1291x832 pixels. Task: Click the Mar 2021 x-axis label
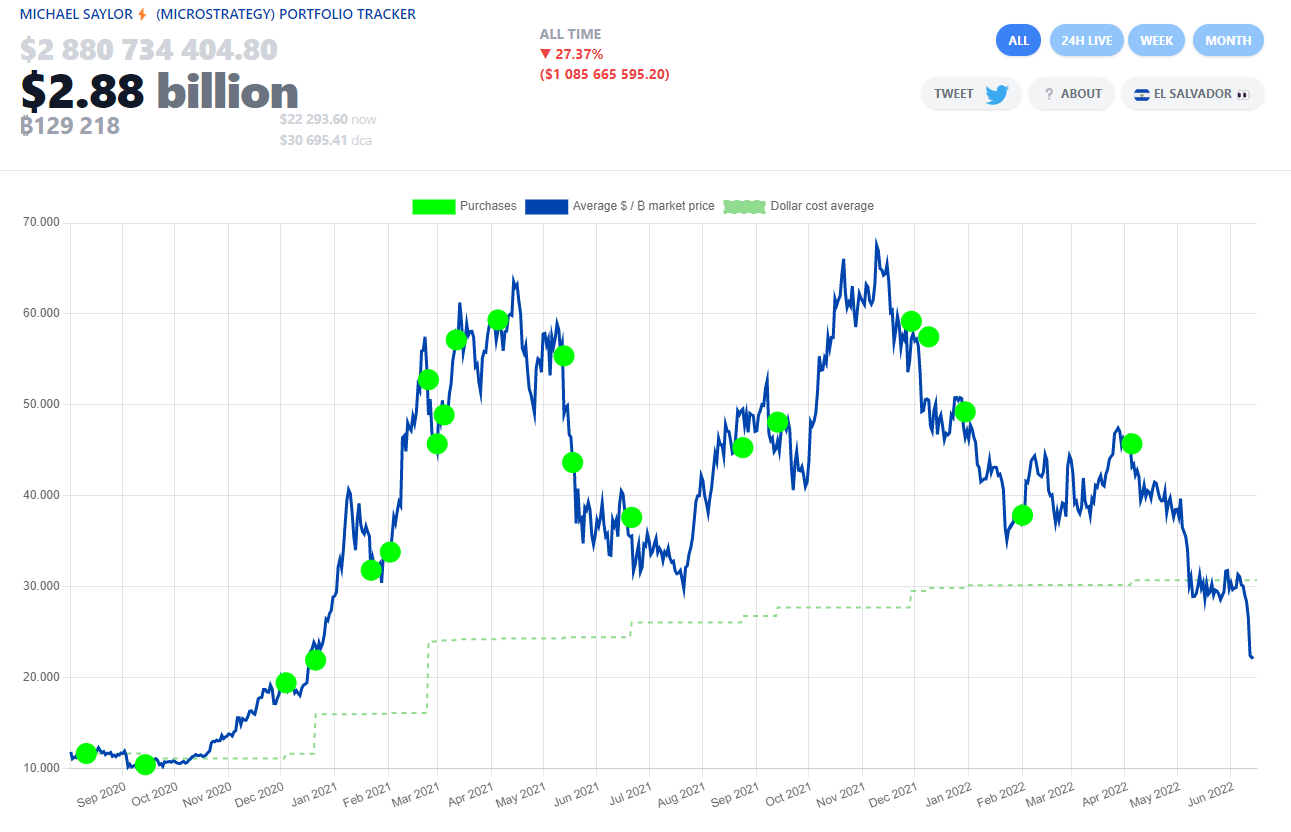(x=414, y=794)
